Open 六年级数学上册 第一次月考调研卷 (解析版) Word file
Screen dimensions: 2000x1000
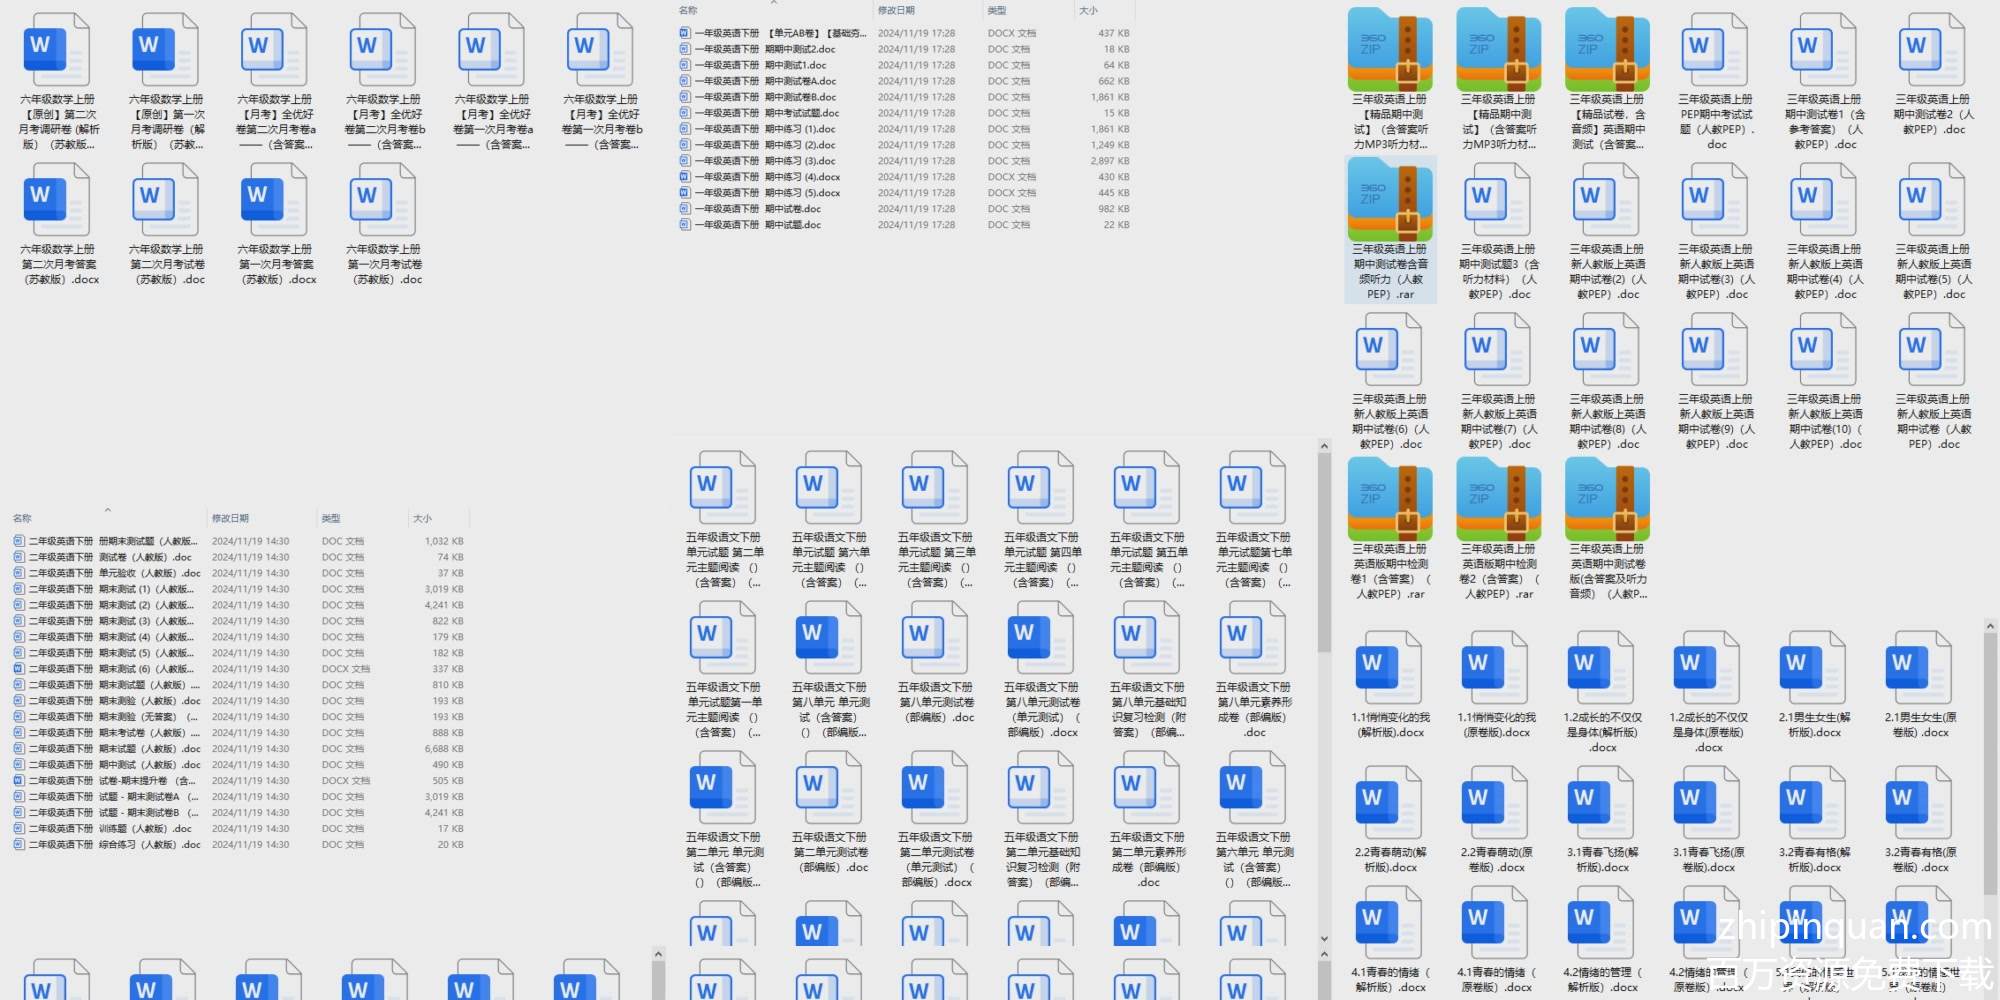point(167,50)
